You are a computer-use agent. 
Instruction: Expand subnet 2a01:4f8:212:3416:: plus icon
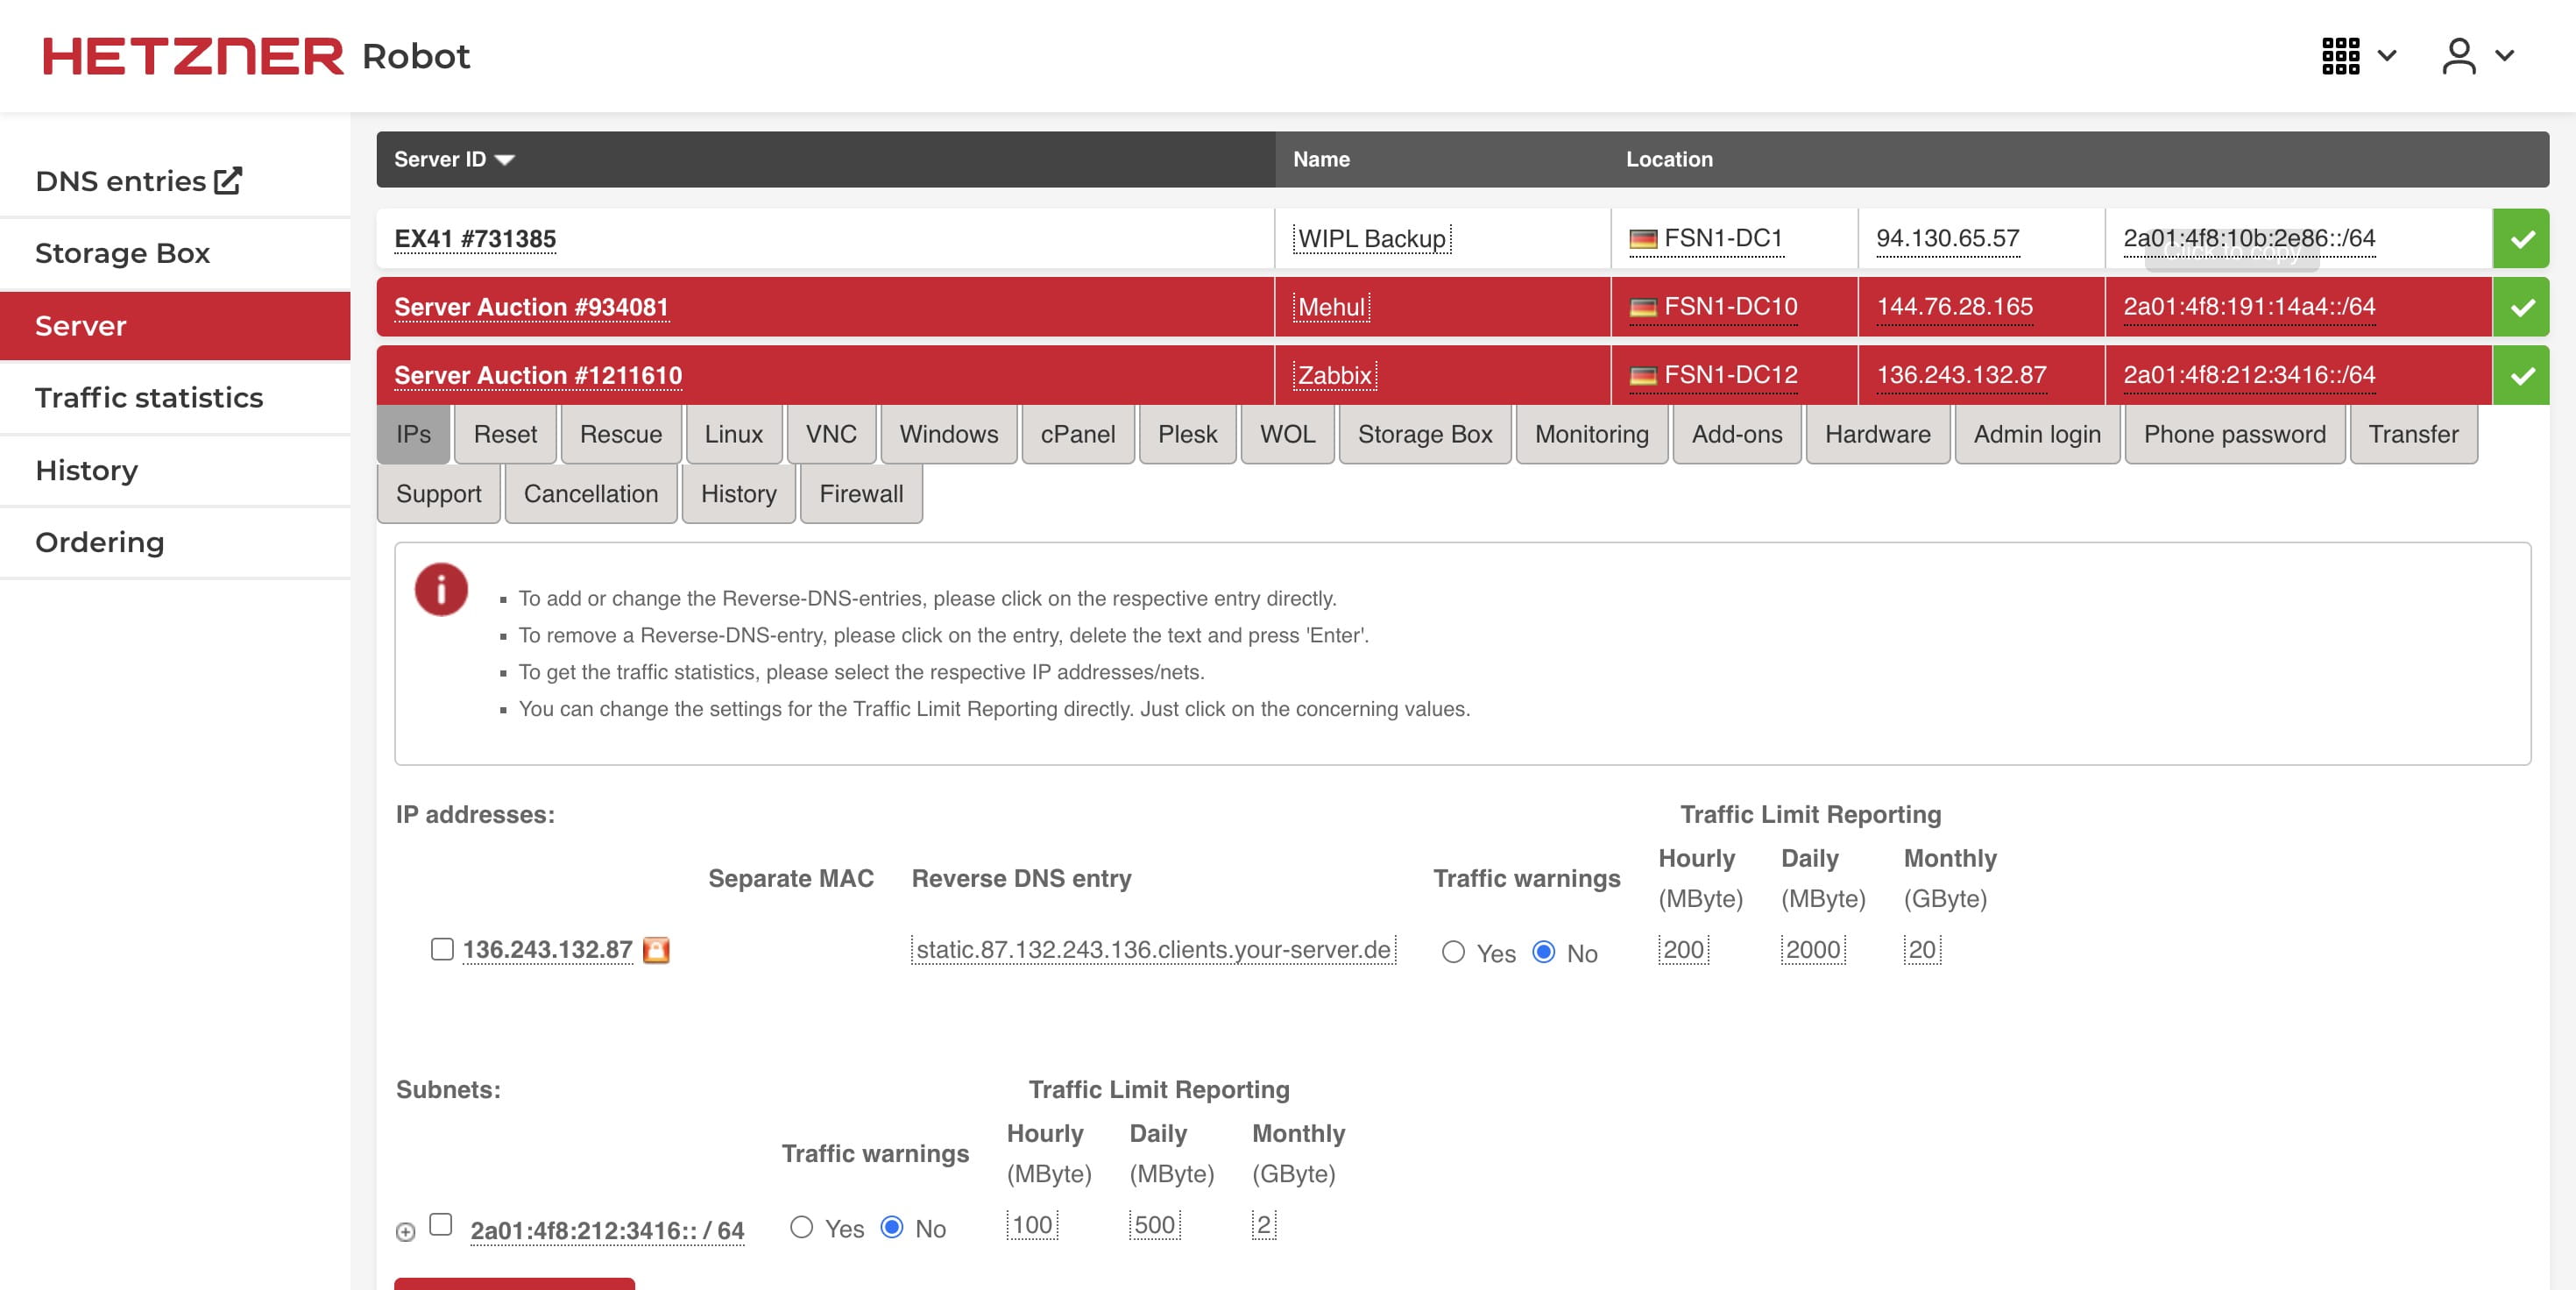(405, 1231)
